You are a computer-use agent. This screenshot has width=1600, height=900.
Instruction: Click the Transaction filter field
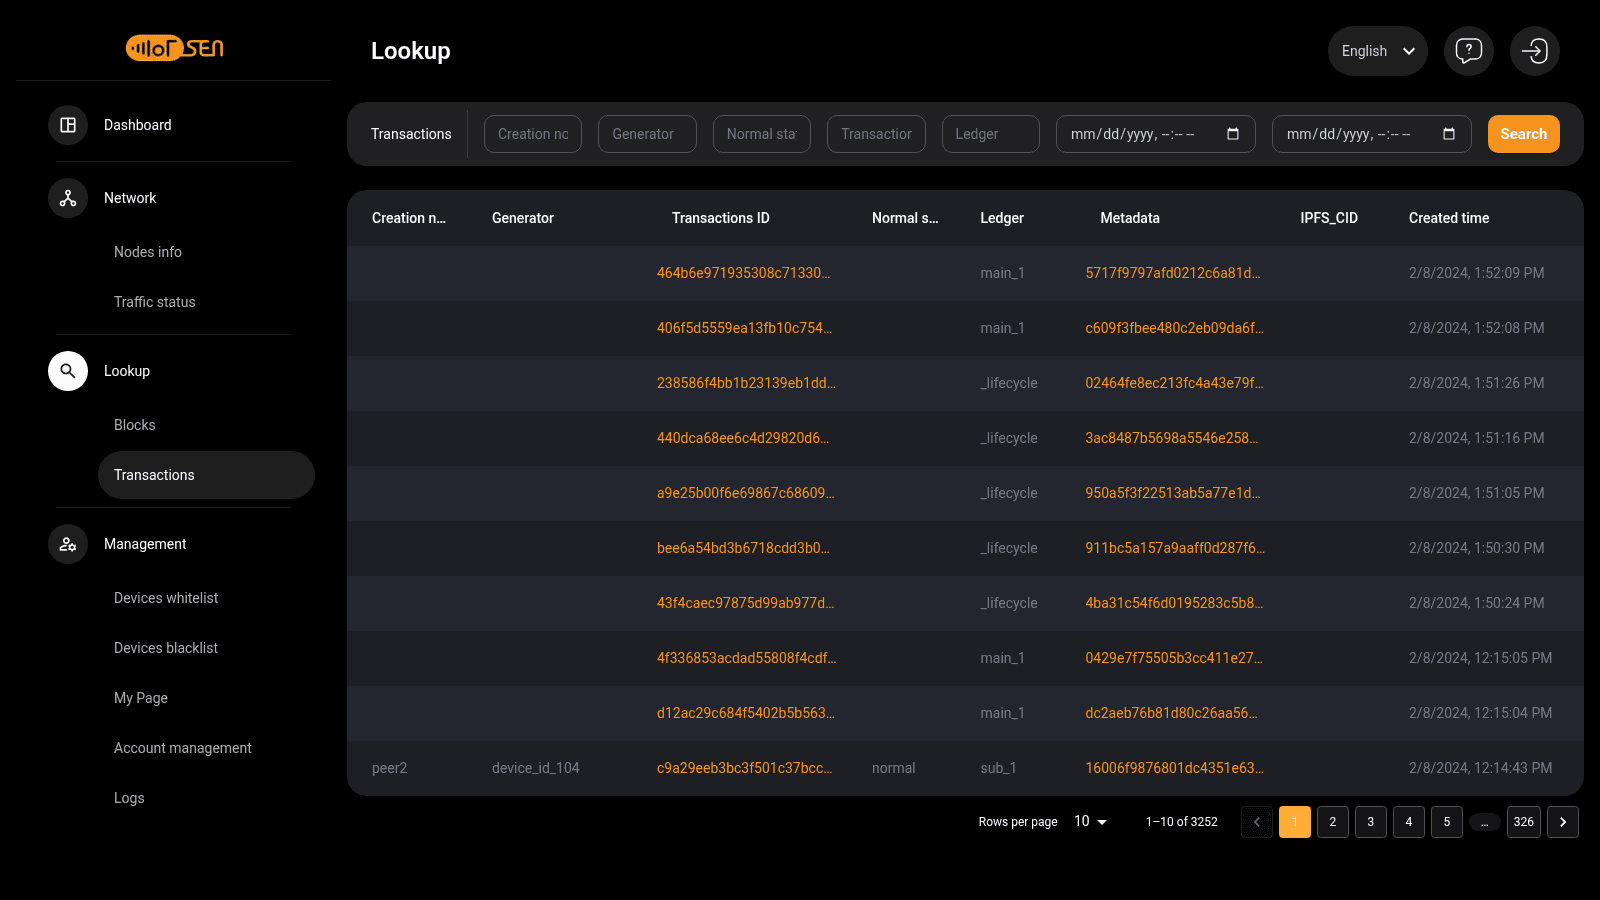tap(876, 134)
